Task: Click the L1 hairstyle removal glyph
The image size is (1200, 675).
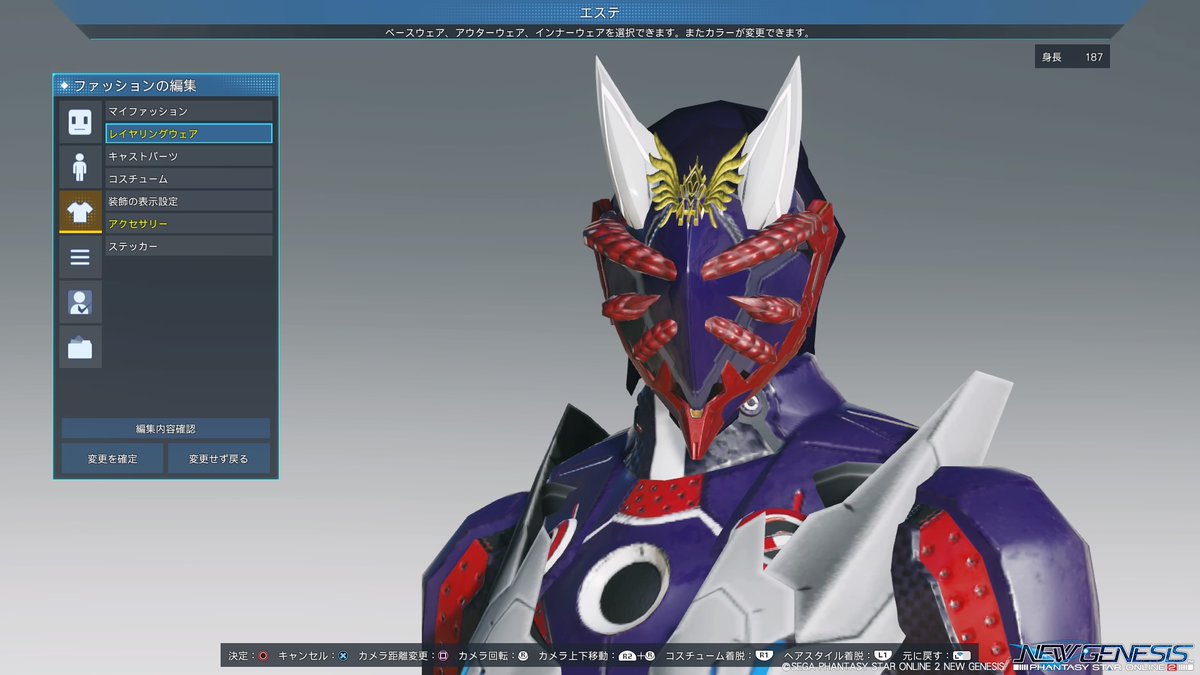Action: click(883, 656)
